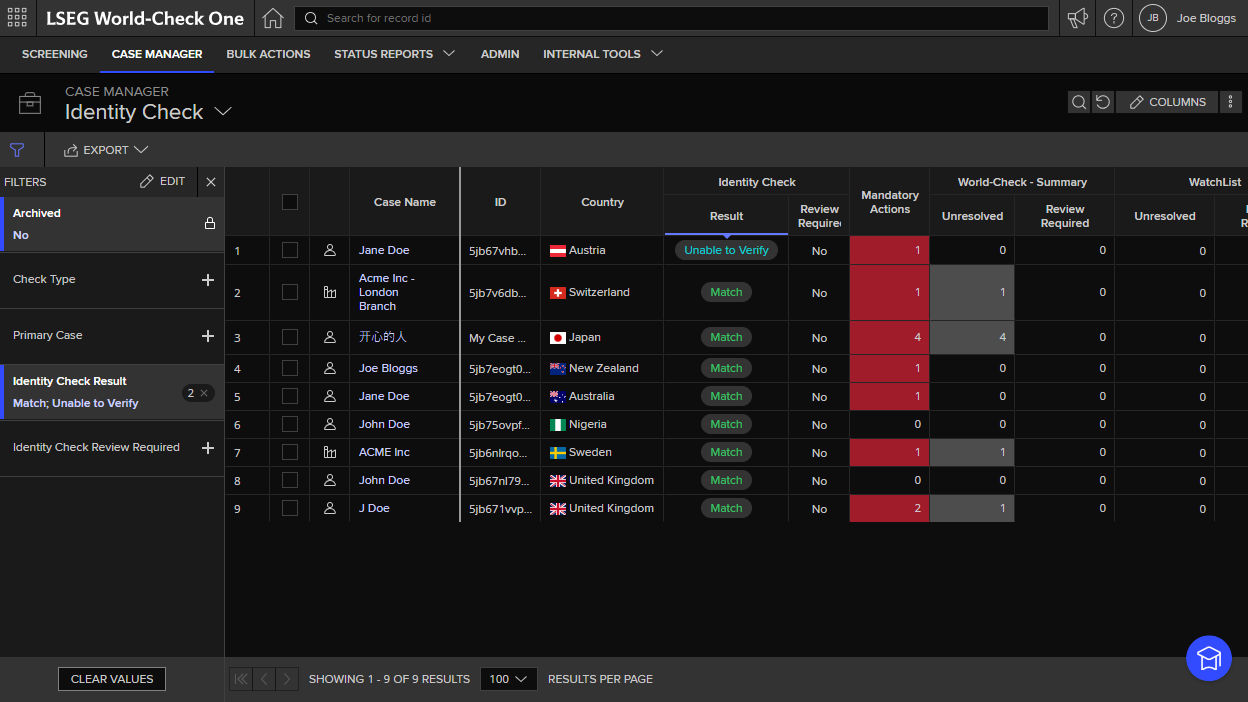Click the organization icon on ACME Inc row
Viewport: 1248px width, 702px height.
click(x=329, y=452)
